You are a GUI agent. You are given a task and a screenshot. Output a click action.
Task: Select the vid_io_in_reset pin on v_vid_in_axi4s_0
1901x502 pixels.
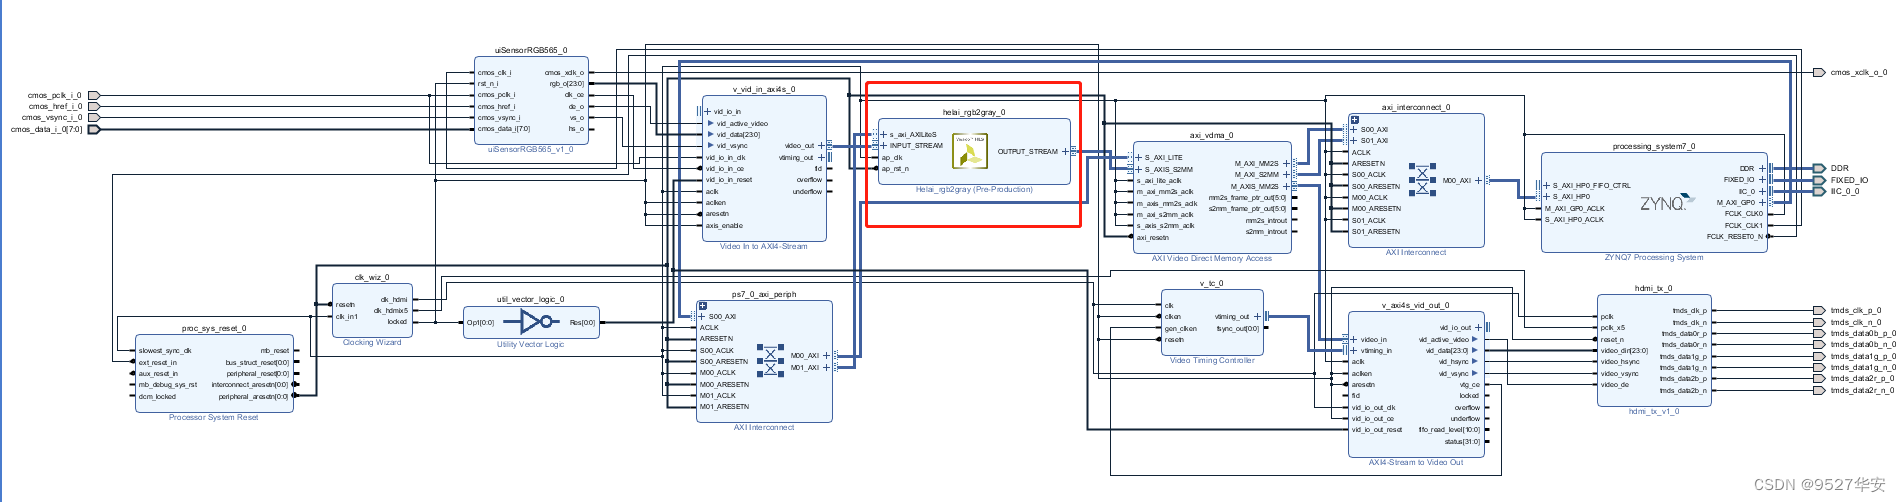pos(728,180)
